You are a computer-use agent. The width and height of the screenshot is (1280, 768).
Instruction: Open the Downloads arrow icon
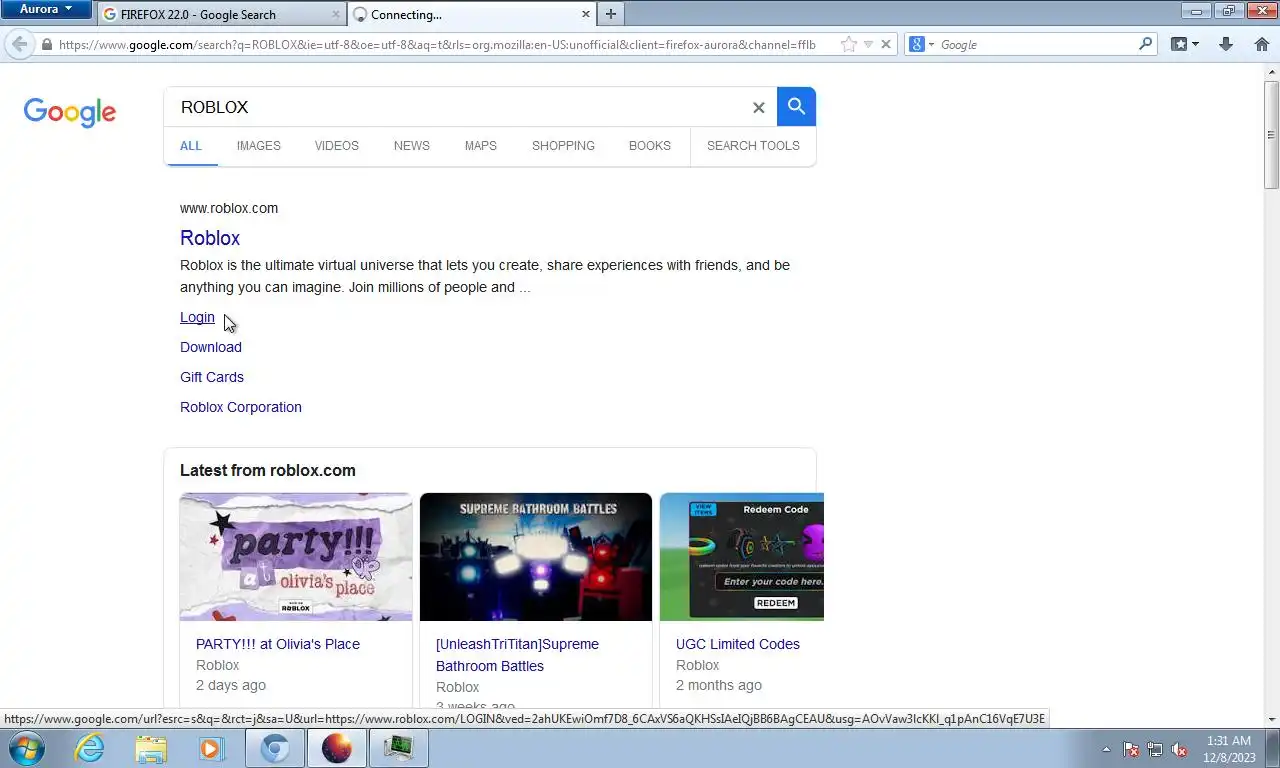click(x=1226, y=45)
